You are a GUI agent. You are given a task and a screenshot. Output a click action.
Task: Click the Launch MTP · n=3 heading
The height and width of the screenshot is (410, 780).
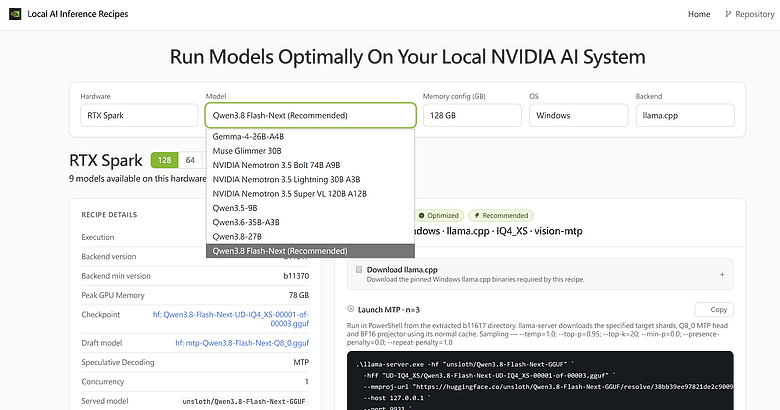(x=389, y=309)
